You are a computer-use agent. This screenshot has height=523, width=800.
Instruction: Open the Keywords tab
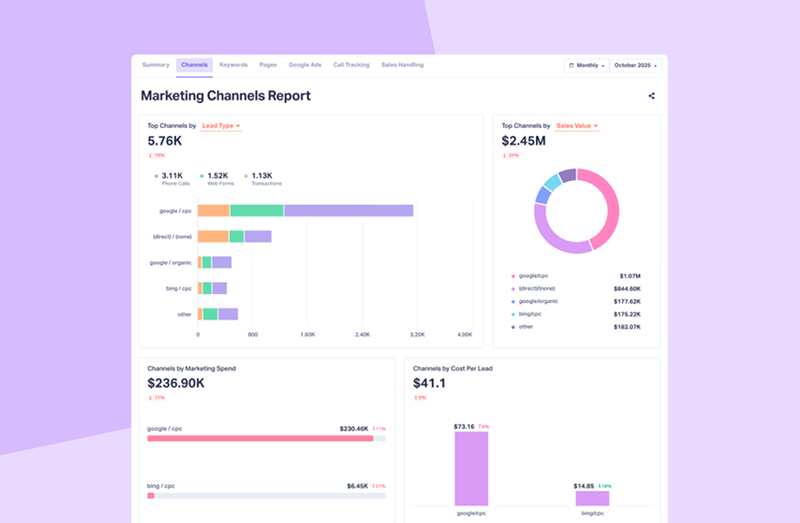point(234,65)
